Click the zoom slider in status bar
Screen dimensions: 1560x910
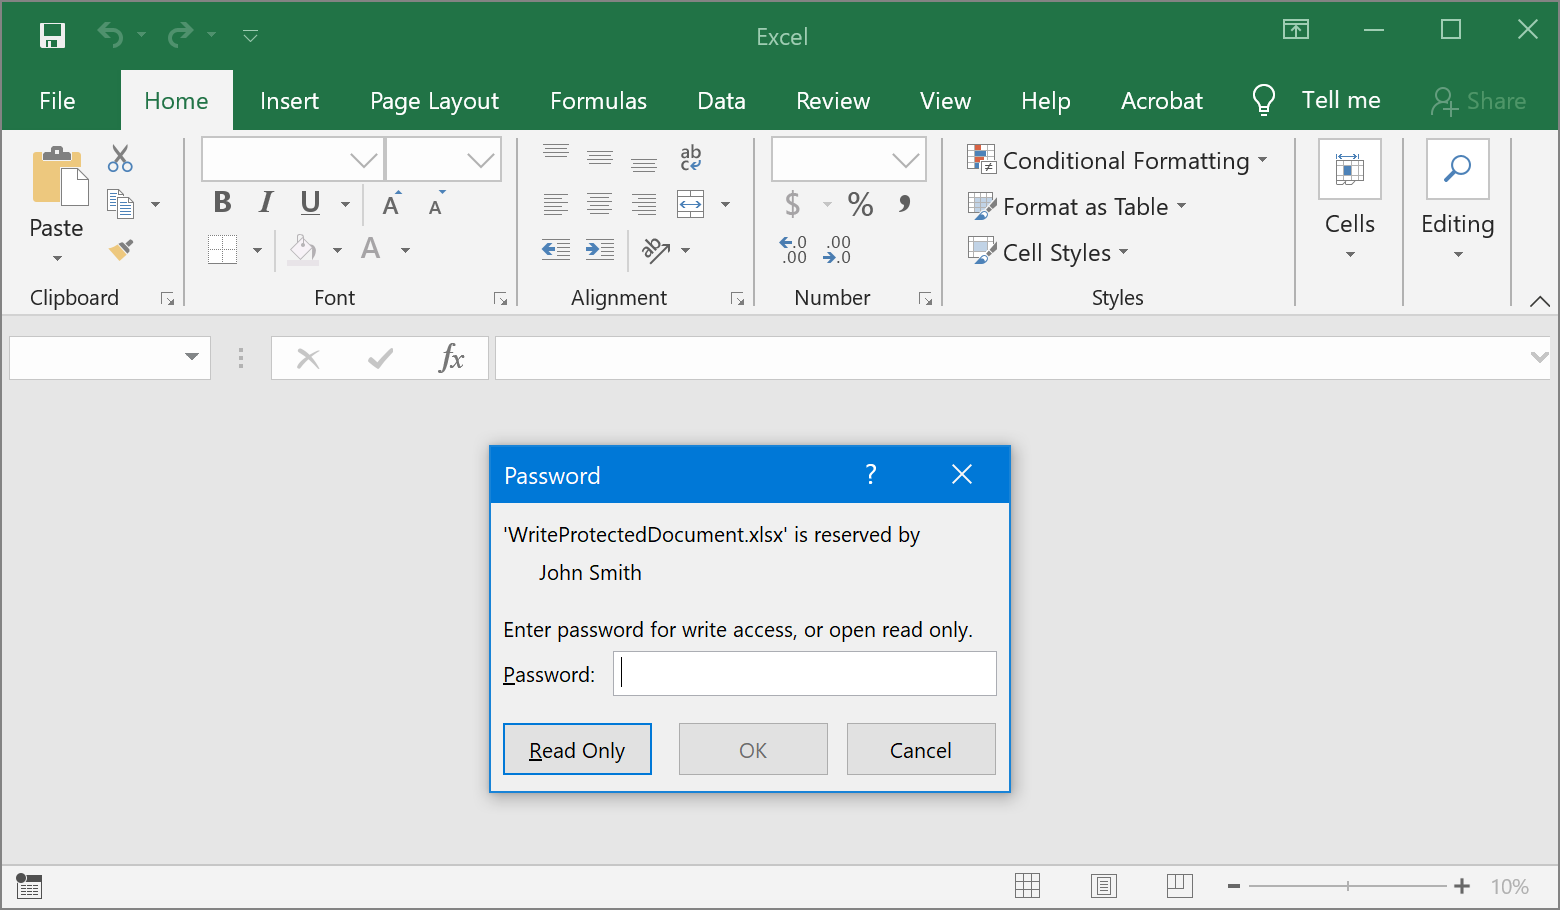(1347, 886)
